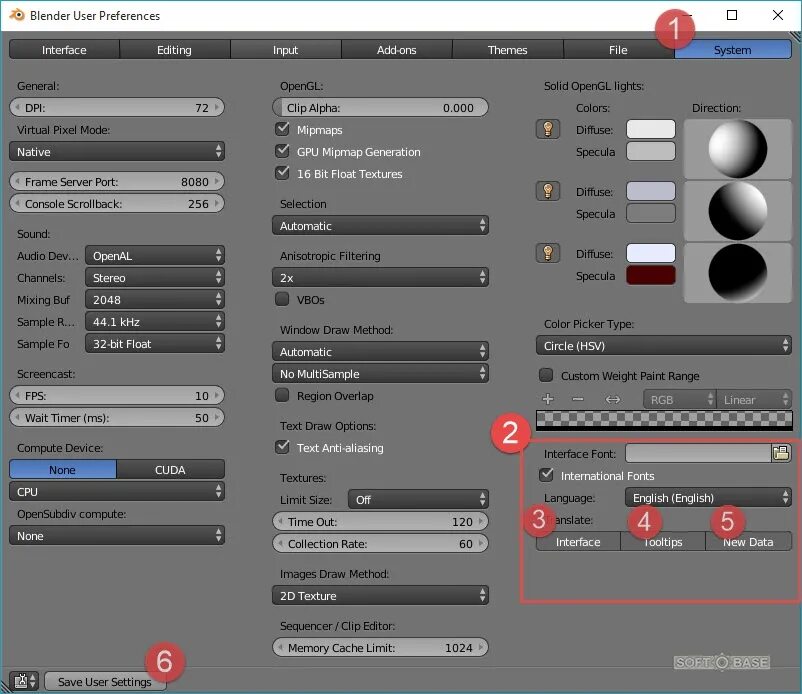802x694 pixels.
Task: Increase Memory Cache Limit arrow
Action: pyautogui.click(x=481, y=647)
